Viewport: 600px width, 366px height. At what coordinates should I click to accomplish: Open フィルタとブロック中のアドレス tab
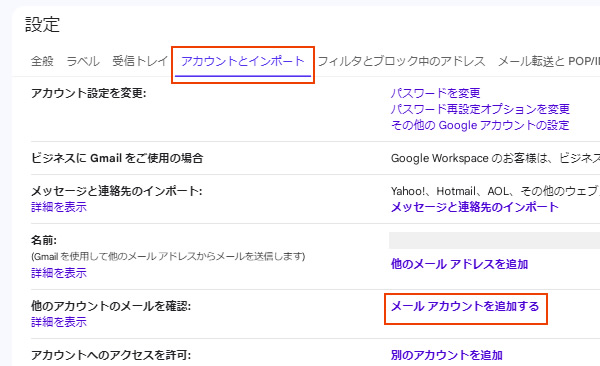point(401,61)
